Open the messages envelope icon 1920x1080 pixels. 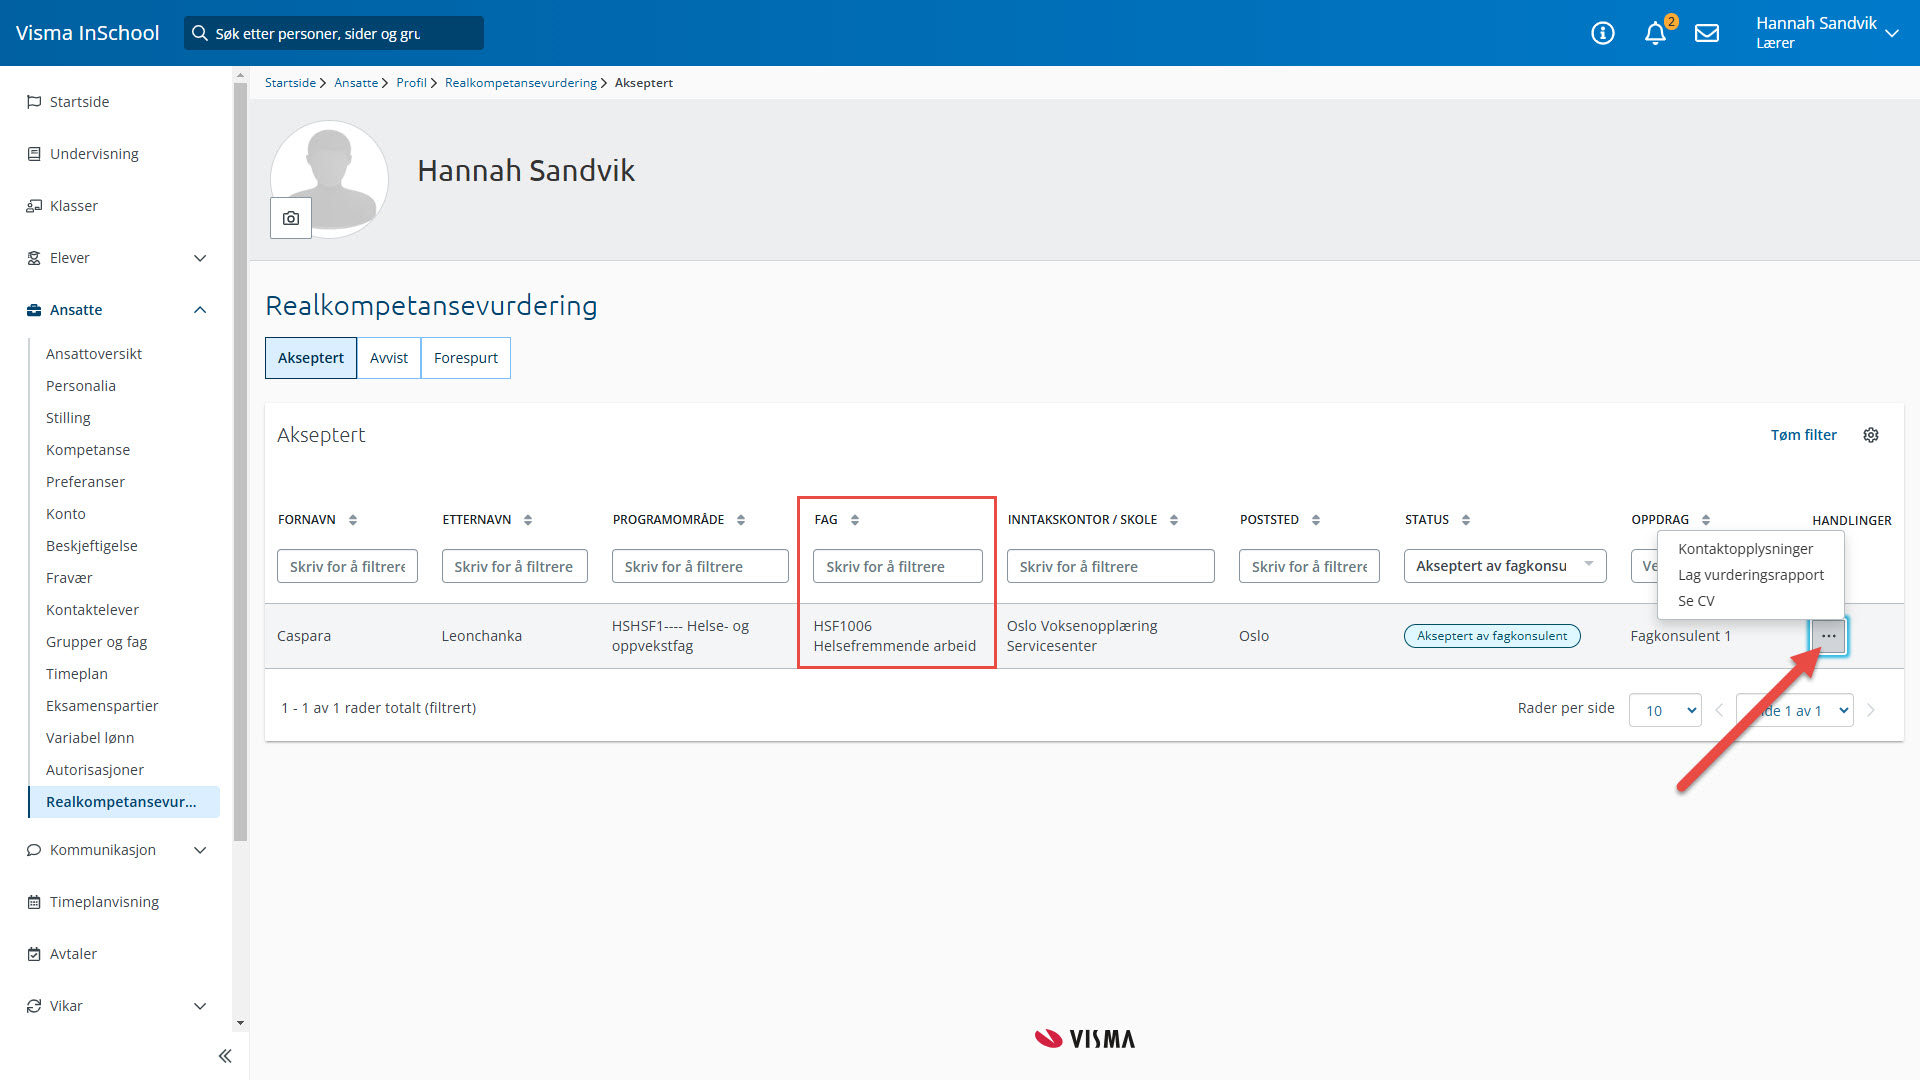tap(1707, 33)
